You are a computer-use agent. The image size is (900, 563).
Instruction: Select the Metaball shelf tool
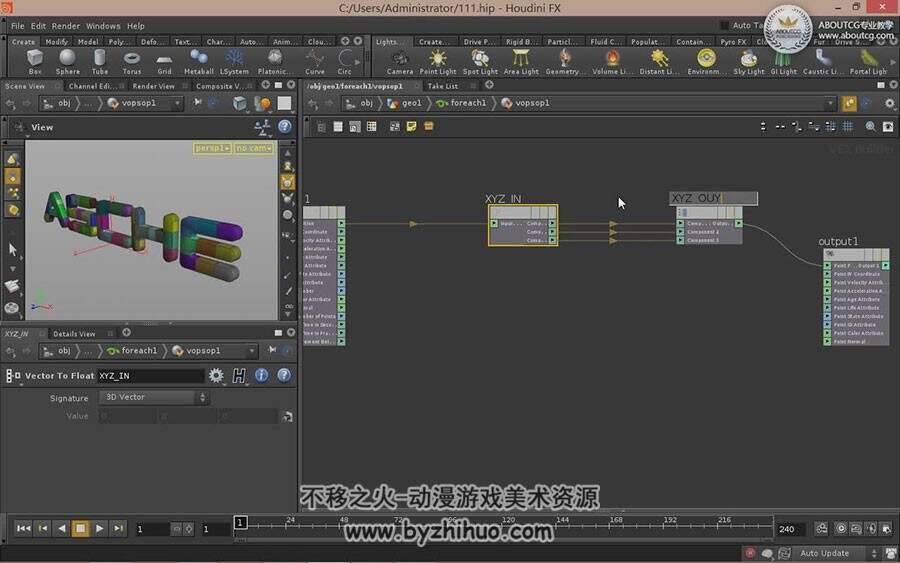(x=199, y=62)
